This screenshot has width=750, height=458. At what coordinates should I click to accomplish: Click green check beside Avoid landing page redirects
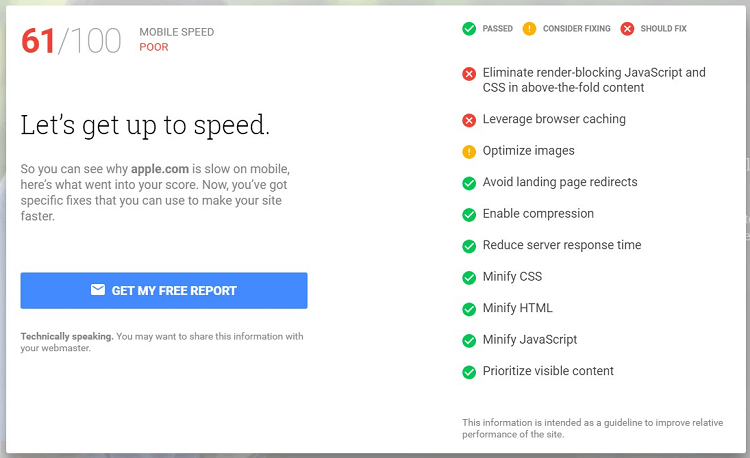click(469, 183)
